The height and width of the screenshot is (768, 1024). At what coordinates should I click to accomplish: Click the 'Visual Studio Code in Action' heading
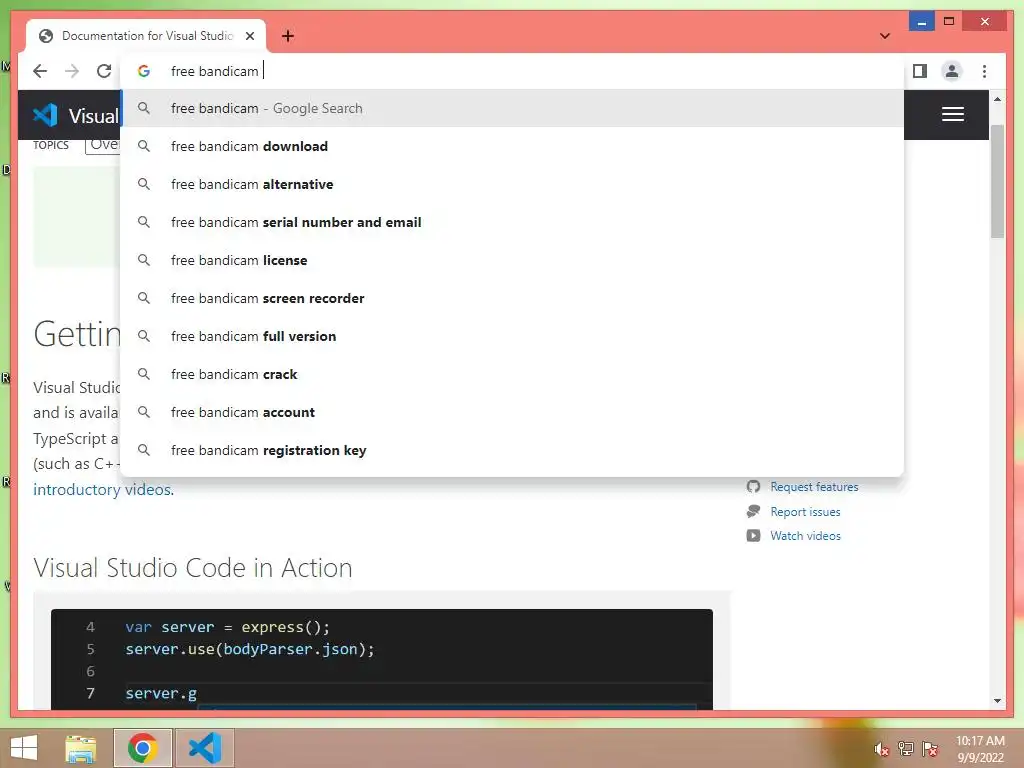click(193, 568)
